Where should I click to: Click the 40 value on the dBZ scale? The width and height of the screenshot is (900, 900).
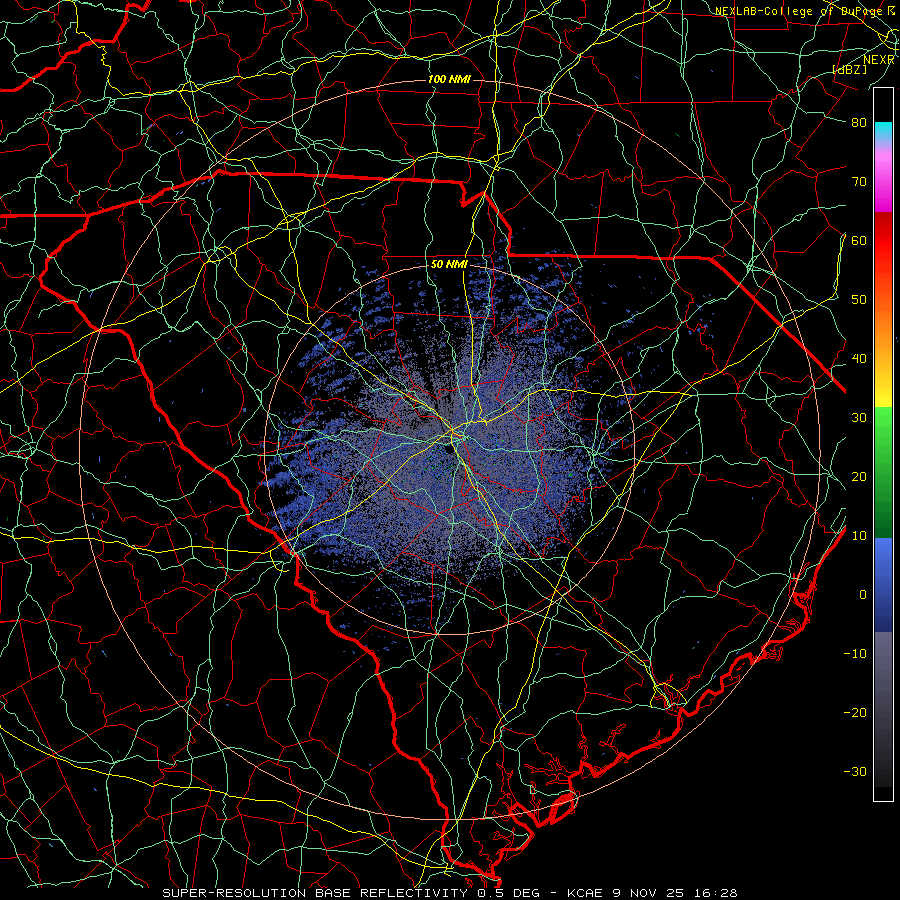click(859, 359)
